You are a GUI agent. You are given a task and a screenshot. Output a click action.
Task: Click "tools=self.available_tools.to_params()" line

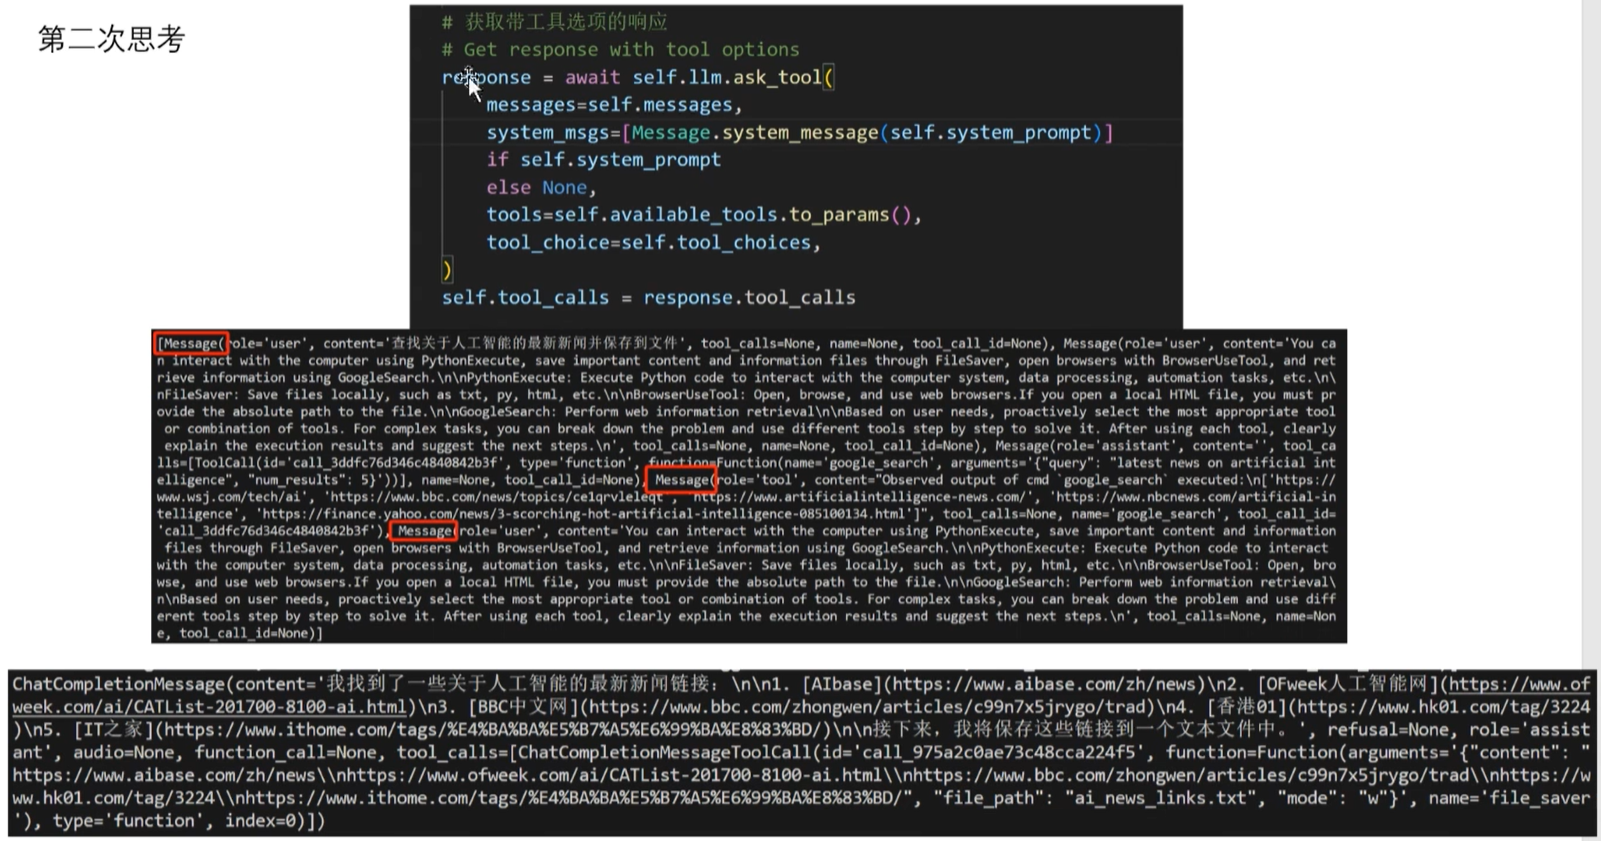(703, 215)
